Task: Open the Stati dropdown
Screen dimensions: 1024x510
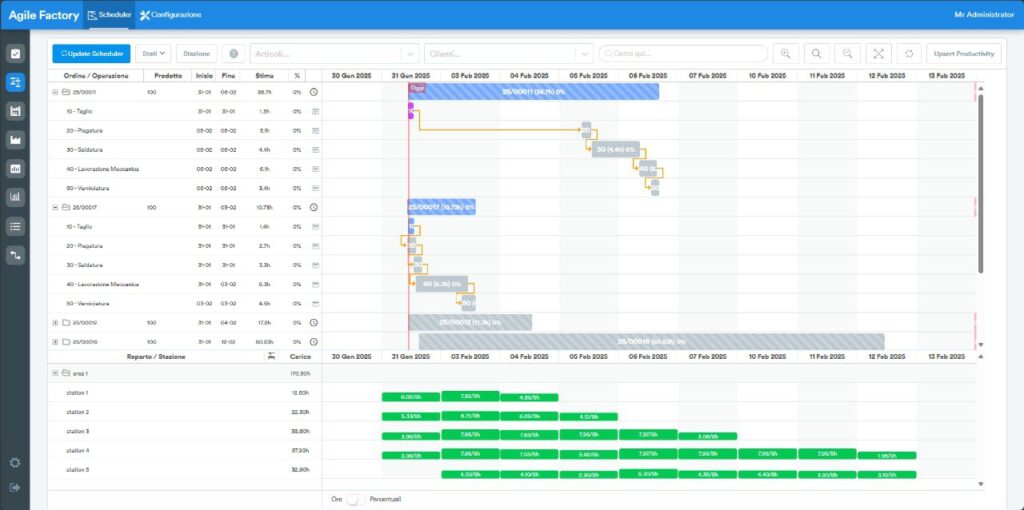Action: [153, 54]
